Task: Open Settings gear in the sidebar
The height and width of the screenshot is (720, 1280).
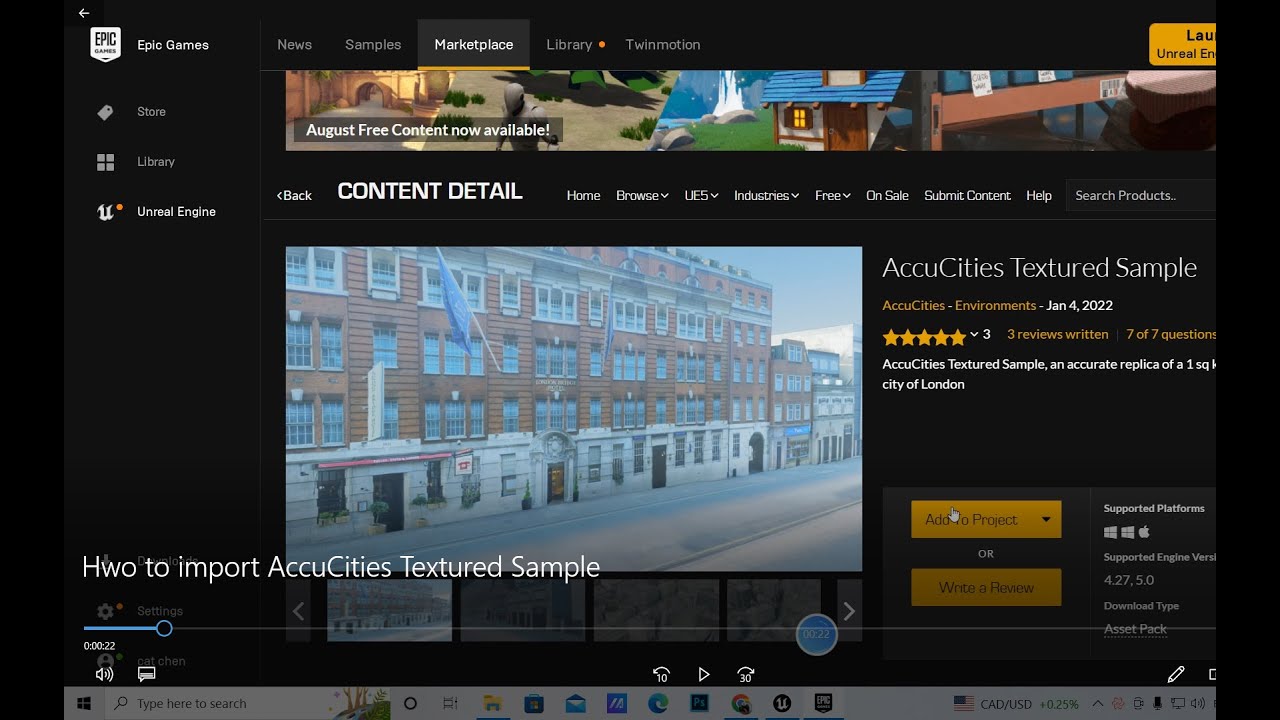Action: [105, 611]
